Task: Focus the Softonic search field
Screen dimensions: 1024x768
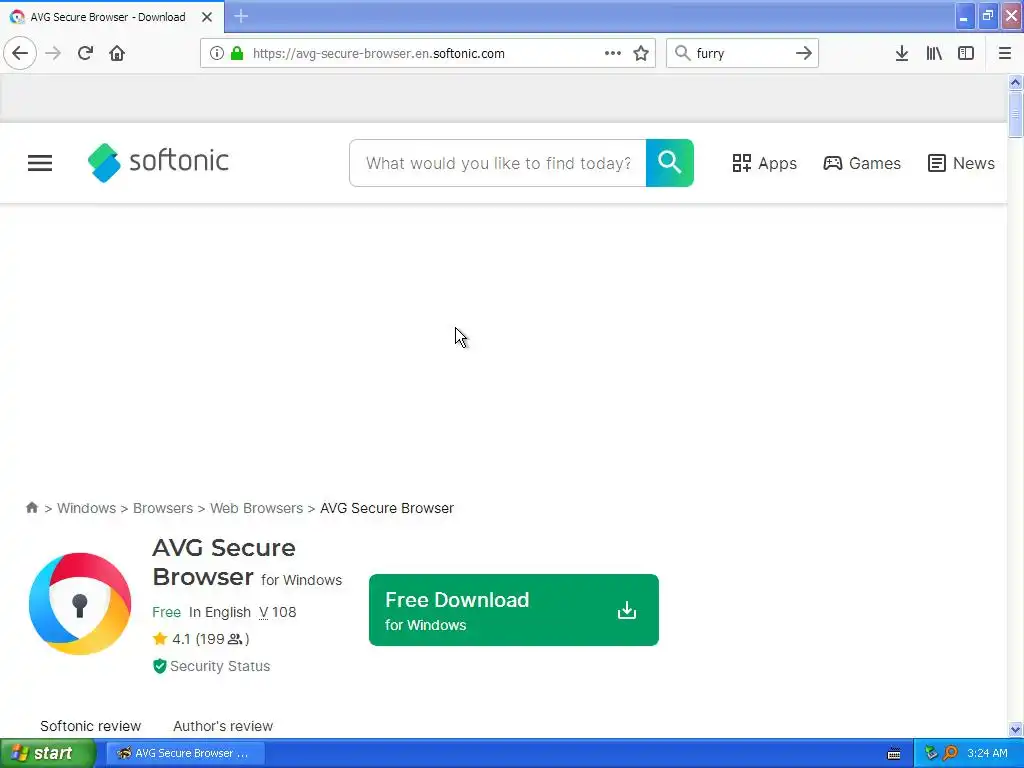Action: [x=498, y=163]
